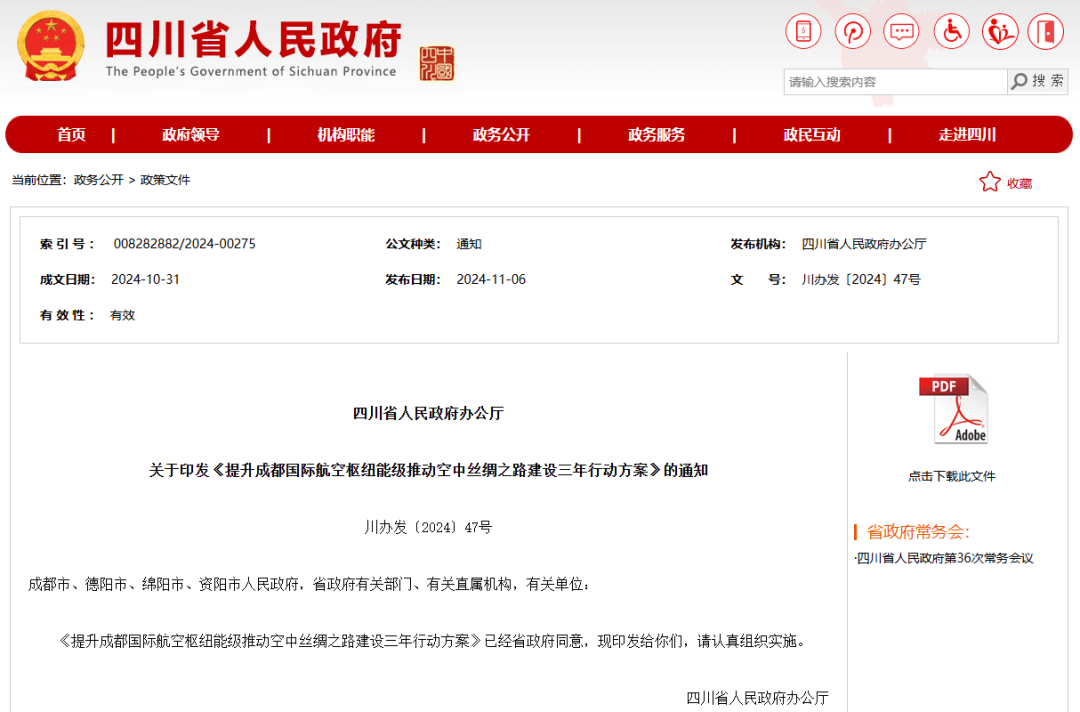
Task: Open the 机构职能 section menu
Action: coord(346,133)
